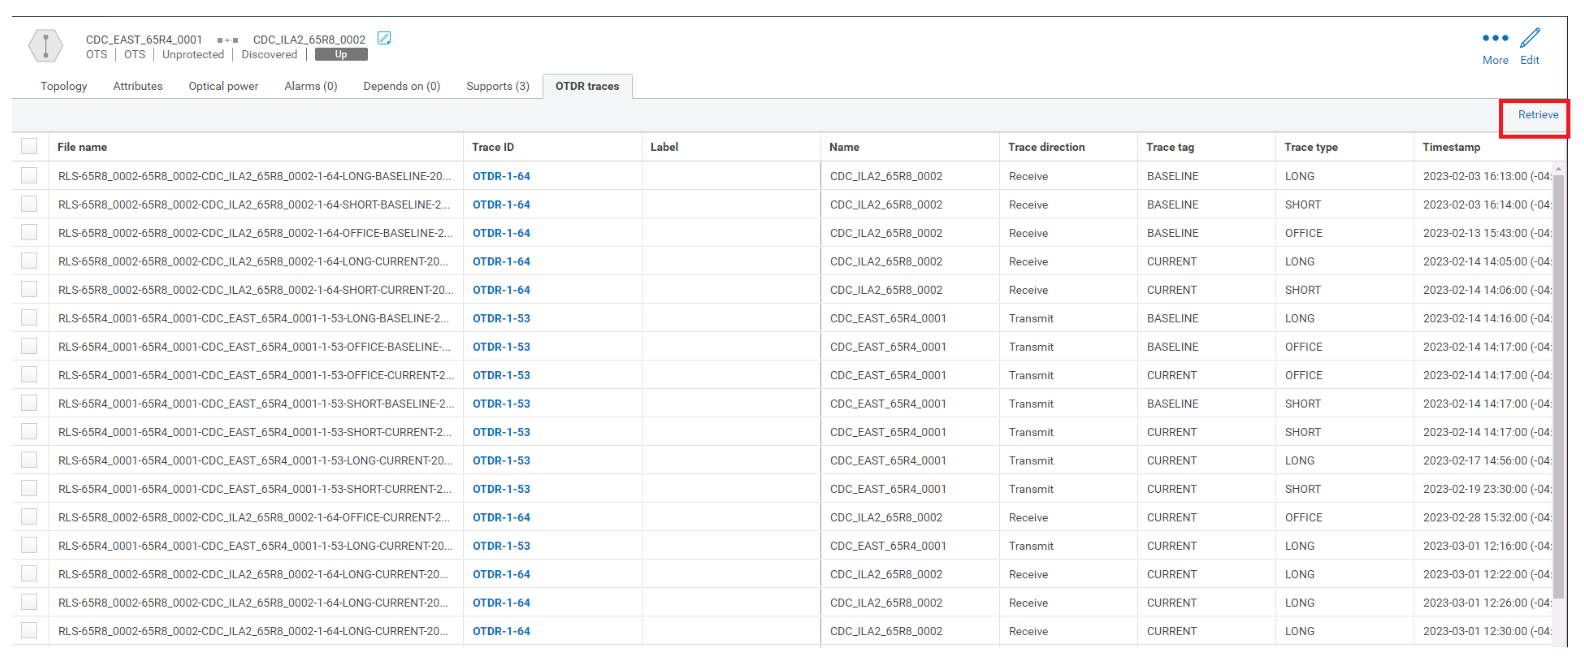Switch to the Depends on (0) tab
This screenshot has height=659, width=1584.
(402, 86)
